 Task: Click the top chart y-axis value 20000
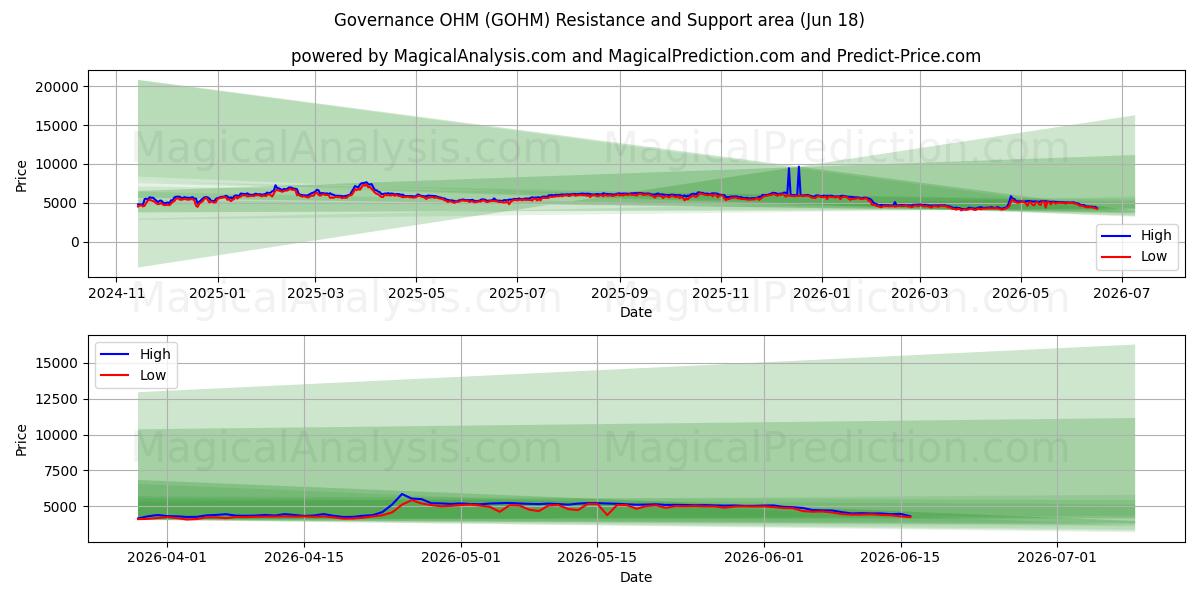55,87
